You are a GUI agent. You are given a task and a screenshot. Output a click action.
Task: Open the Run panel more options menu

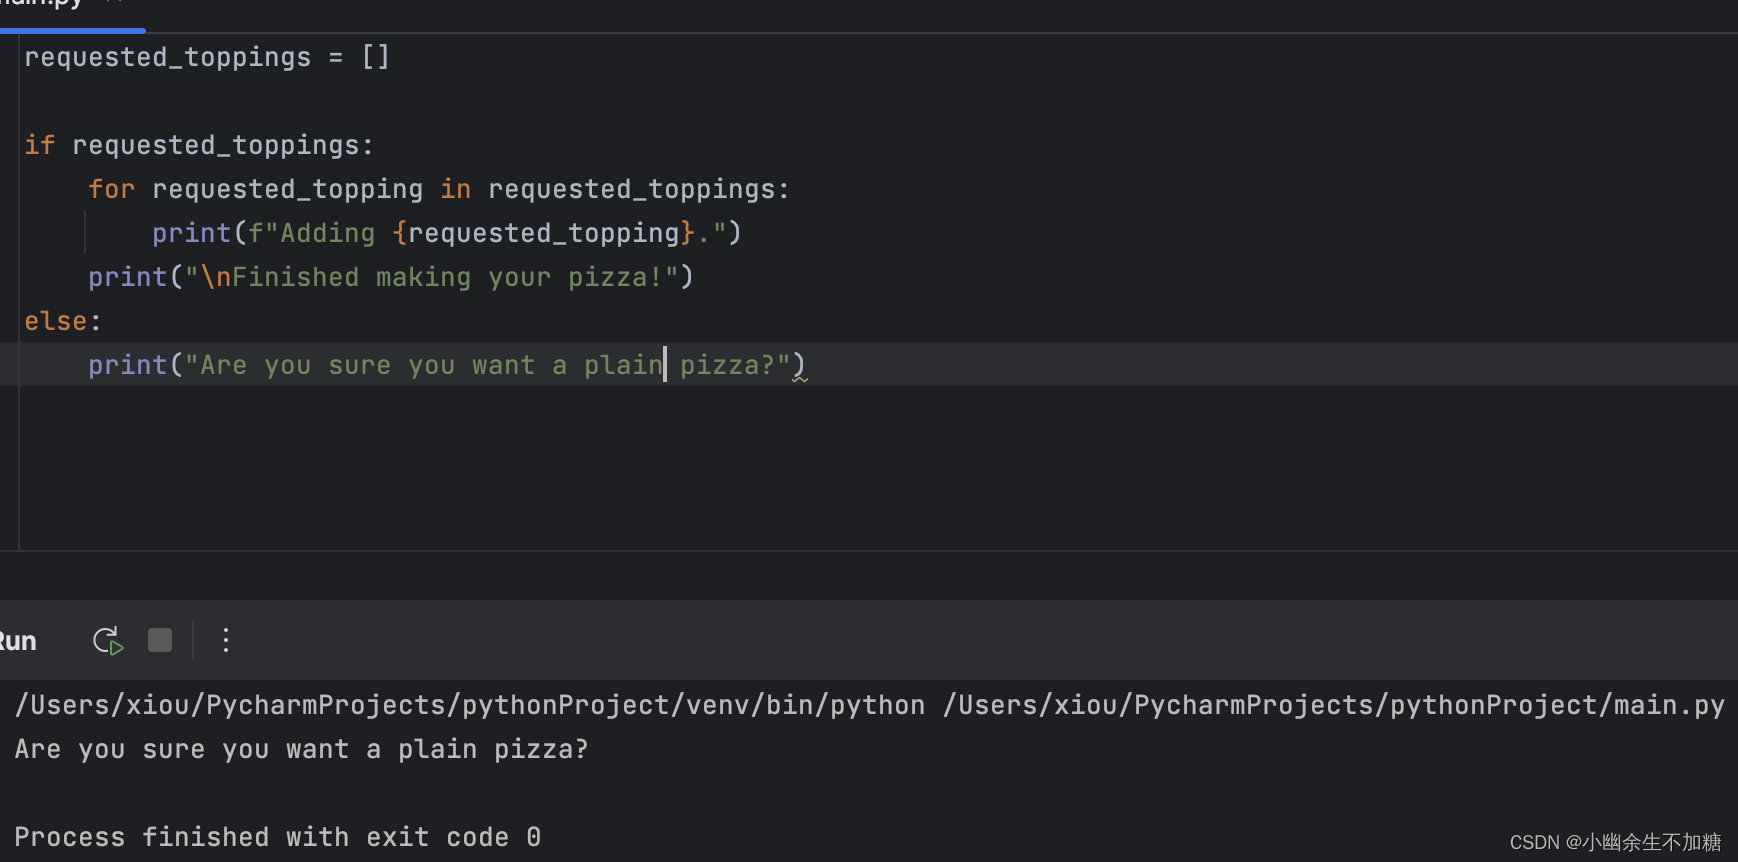pos(226,640)
